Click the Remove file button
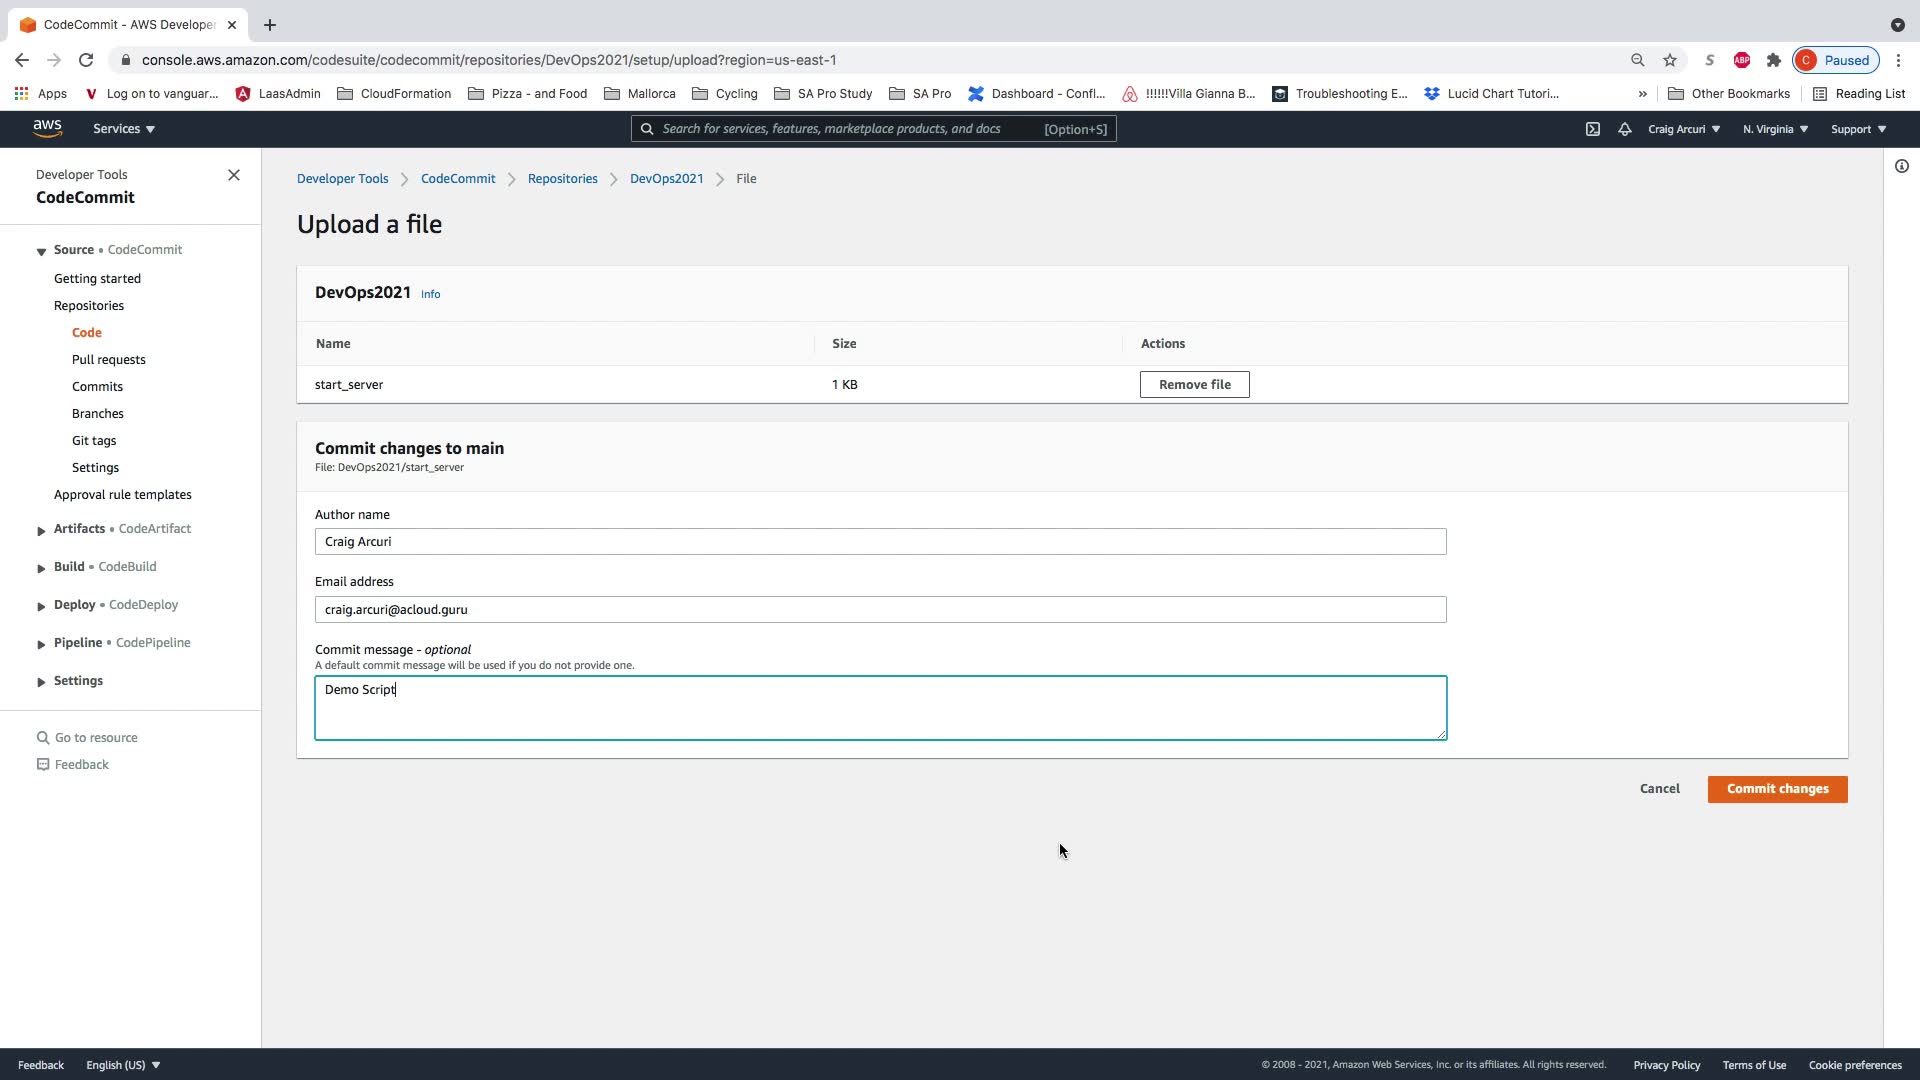The image size is (1920, 1080). 1194,385
